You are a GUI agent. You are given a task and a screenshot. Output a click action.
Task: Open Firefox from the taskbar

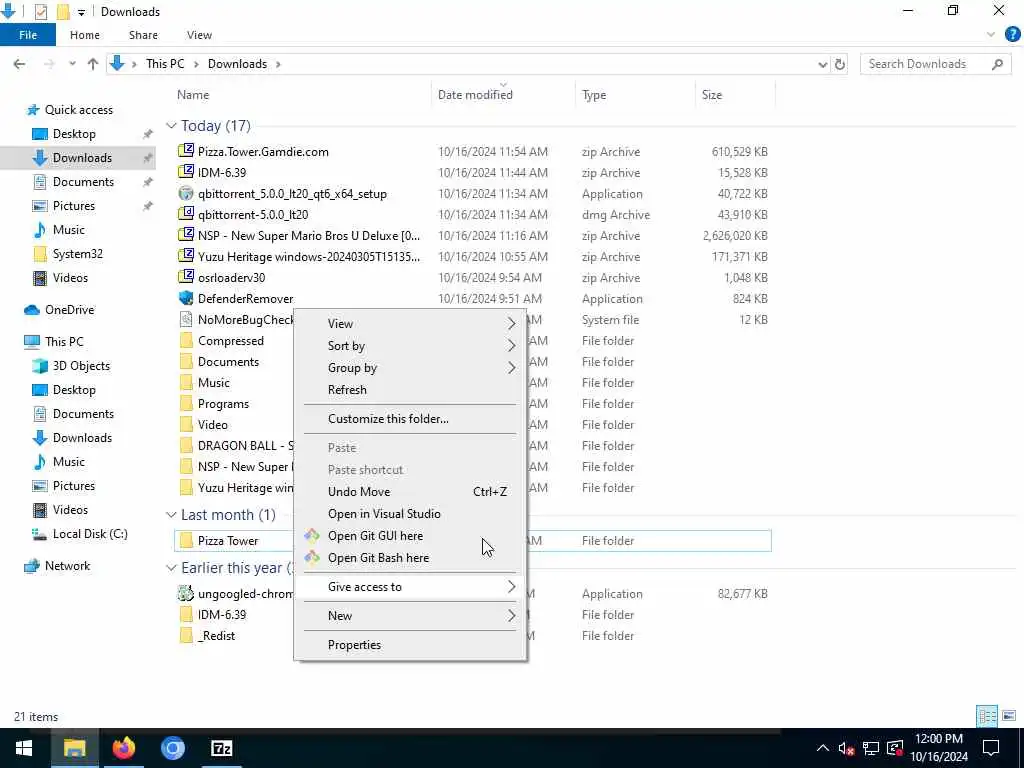point(123,748)
